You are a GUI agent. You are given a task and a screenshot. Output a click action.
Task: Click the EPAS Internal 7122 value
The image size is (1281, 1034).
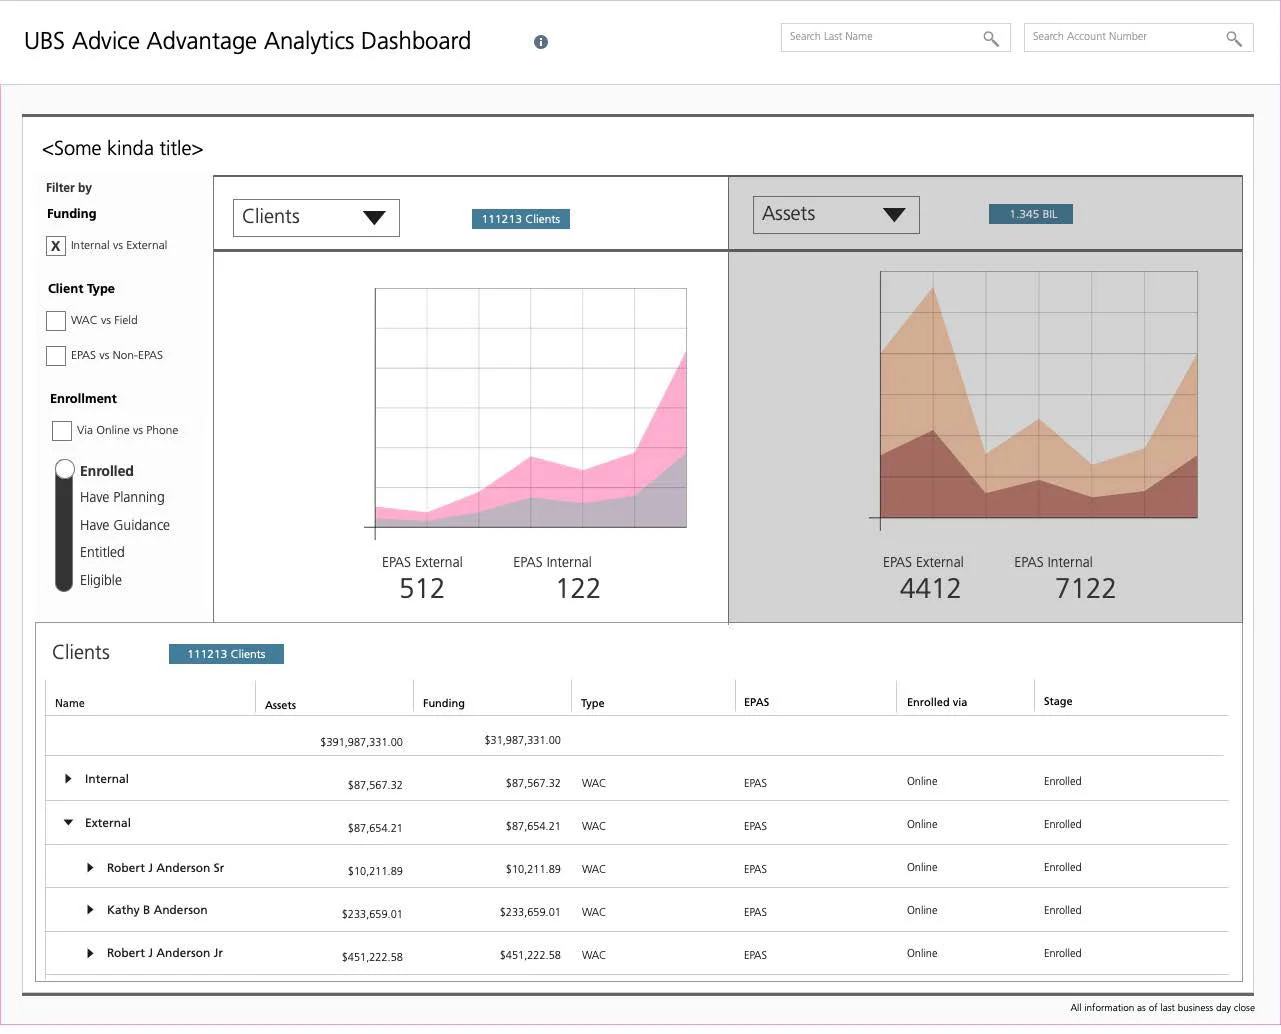[x=1085, y=588]
